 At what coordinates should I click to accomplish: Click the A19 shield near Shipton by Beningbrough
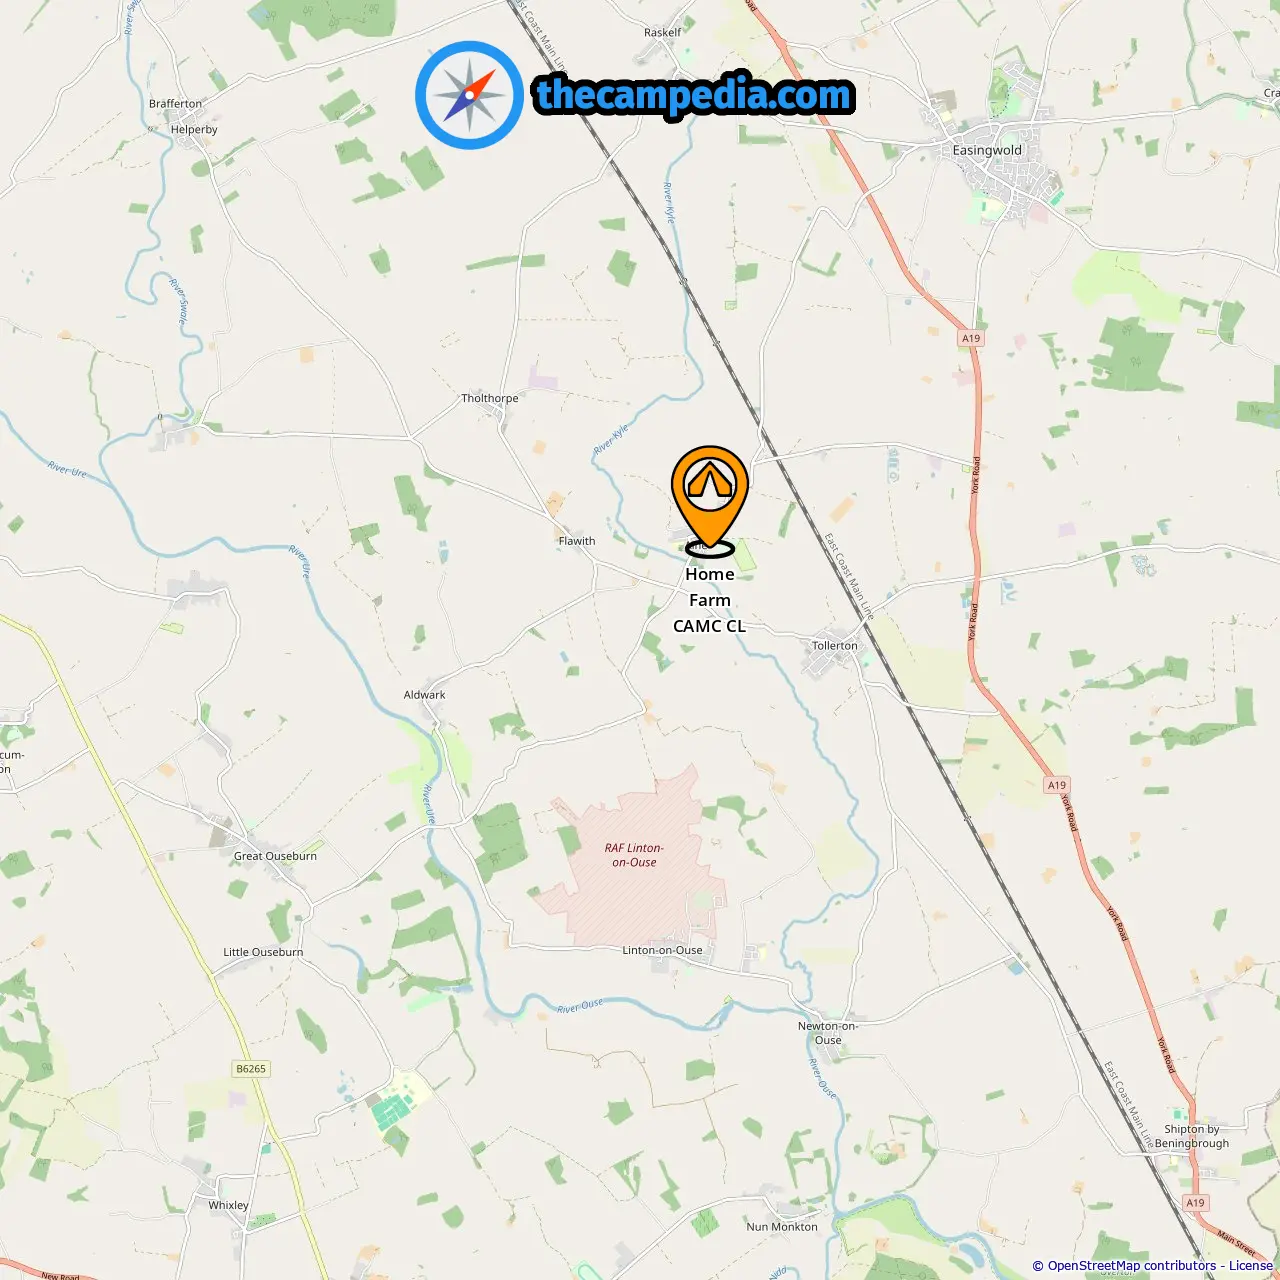[x=1196, y=1203]
